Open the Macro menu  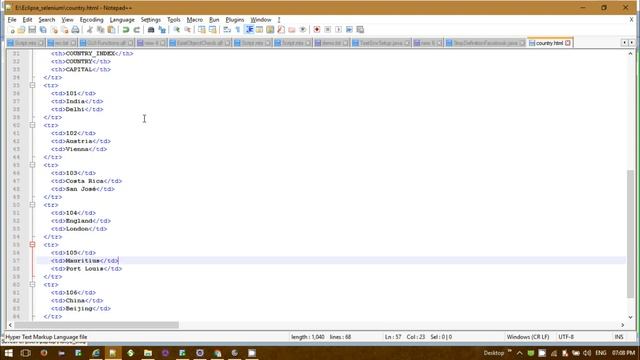[x=195, y=20]
